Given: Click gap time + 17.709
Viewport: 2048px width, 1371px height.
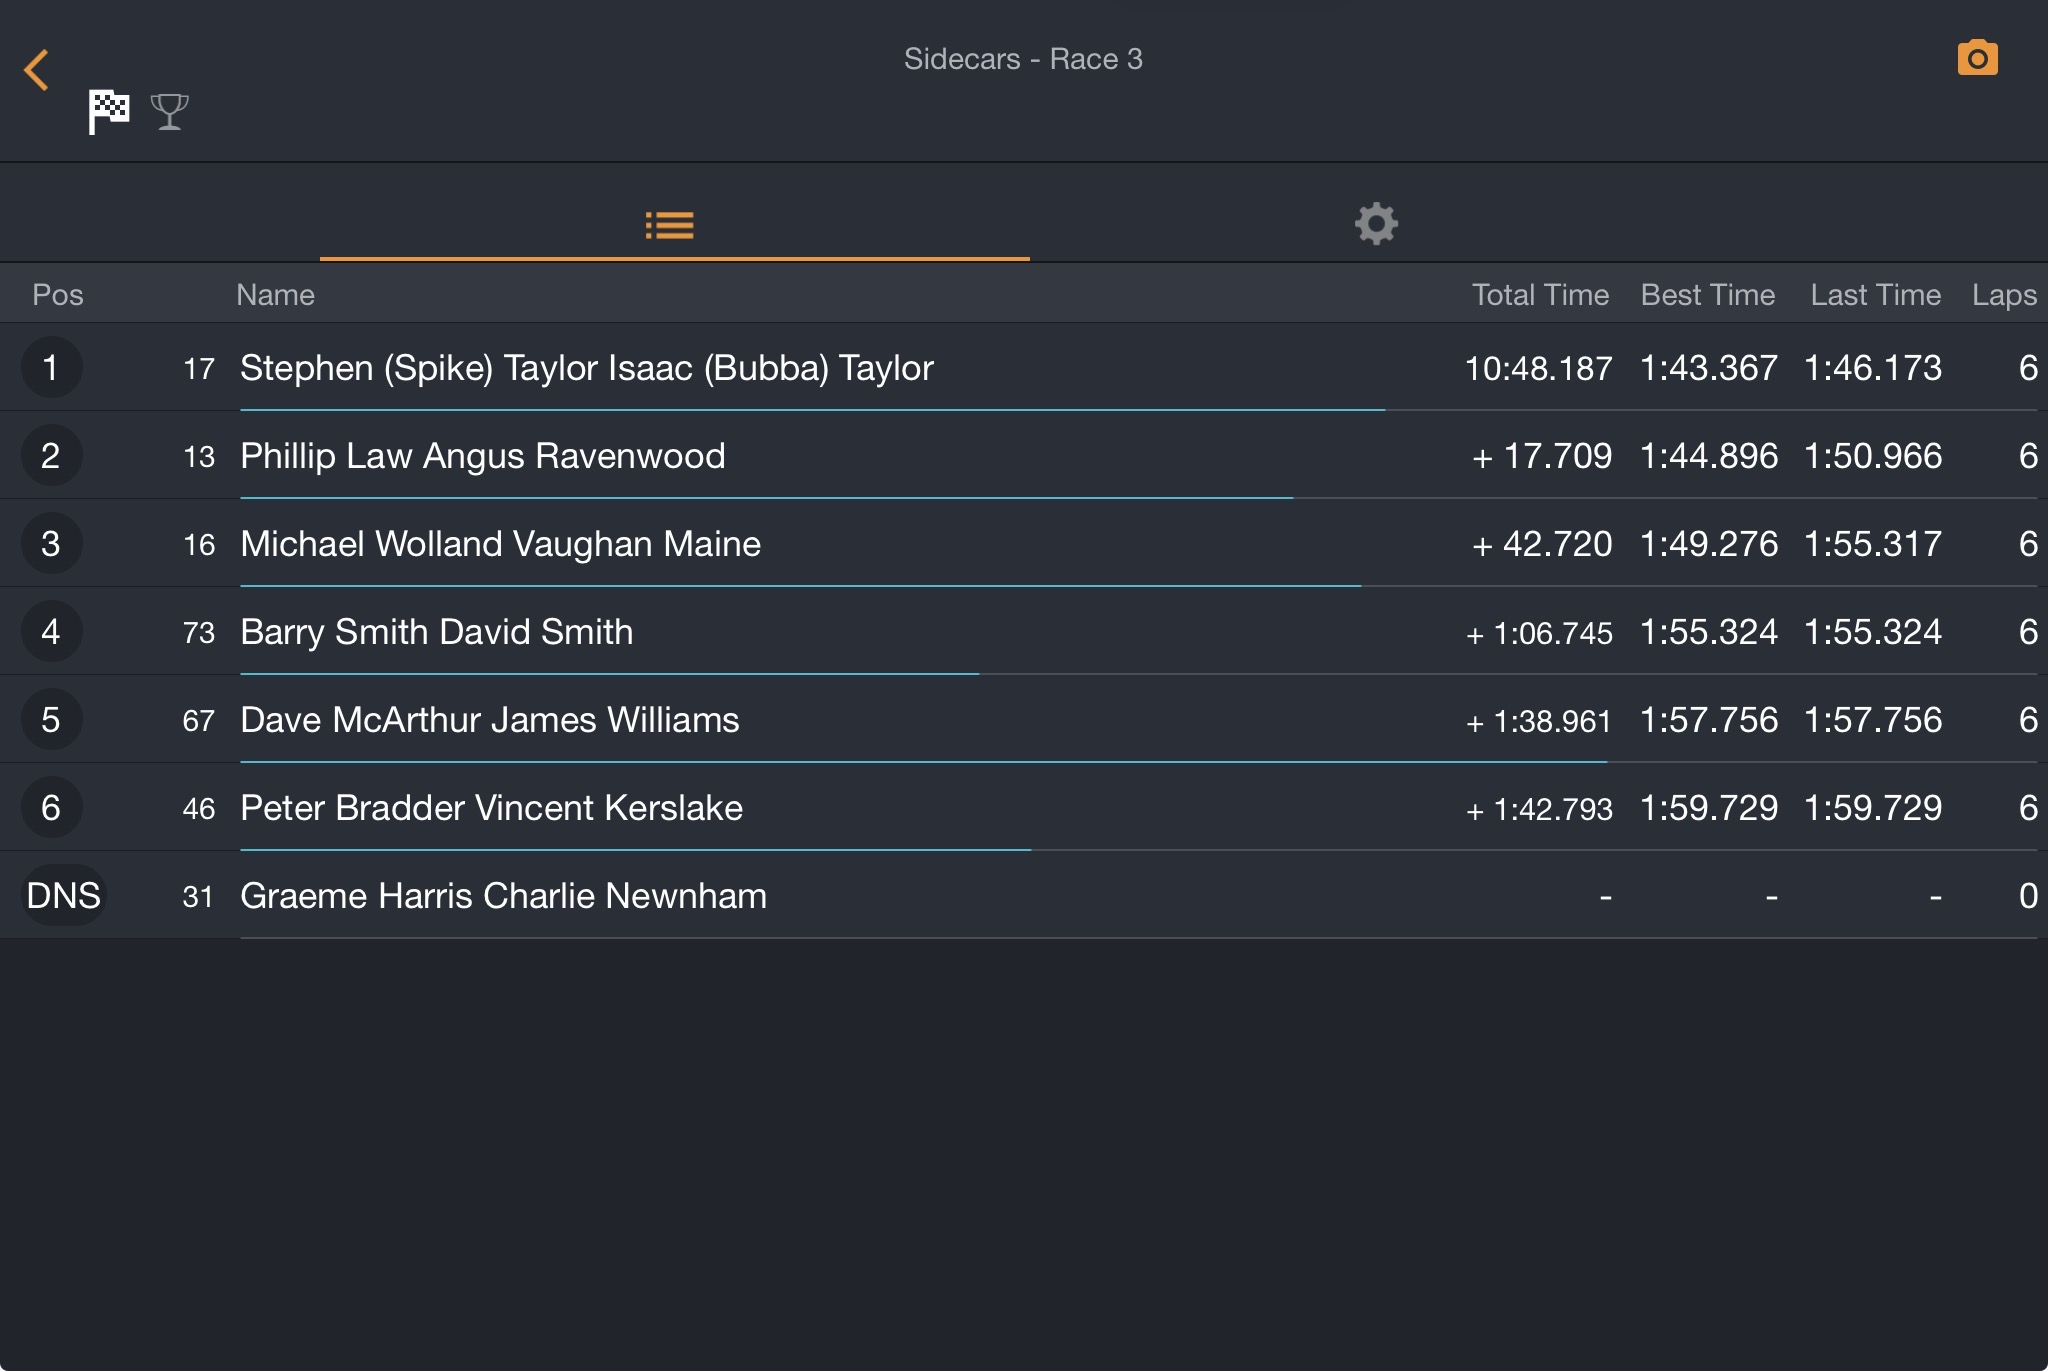Looking at the screenshot, I should [1541, 456].
